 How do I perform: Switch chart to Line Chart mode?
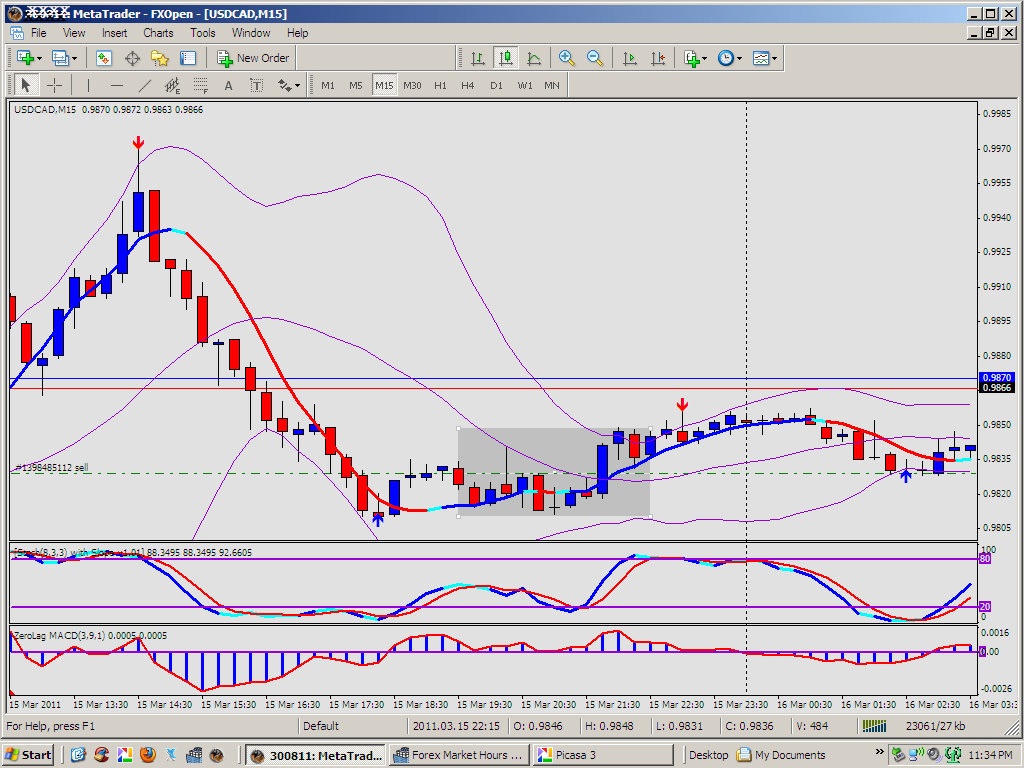click(x=534, y=58)
